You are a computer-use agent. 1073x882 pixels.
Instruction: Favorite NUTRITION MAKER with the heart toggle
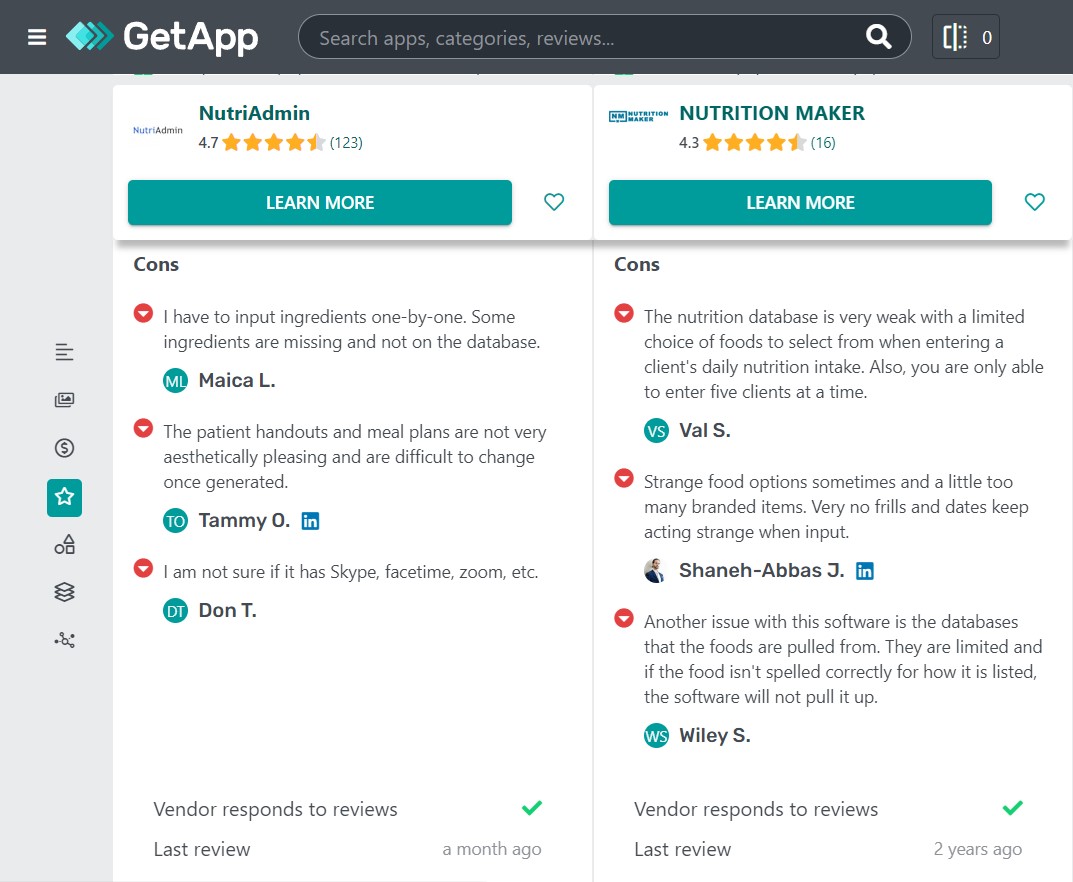click(x=1034, y=202)
